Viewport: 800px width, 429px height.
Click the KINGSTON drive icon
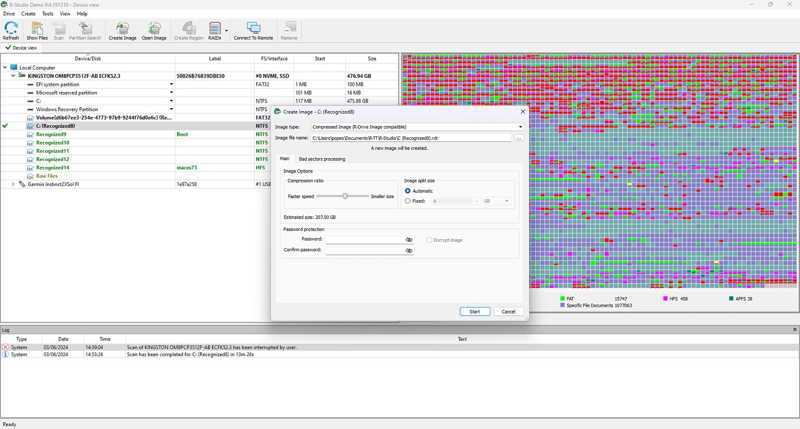(22, 75)
